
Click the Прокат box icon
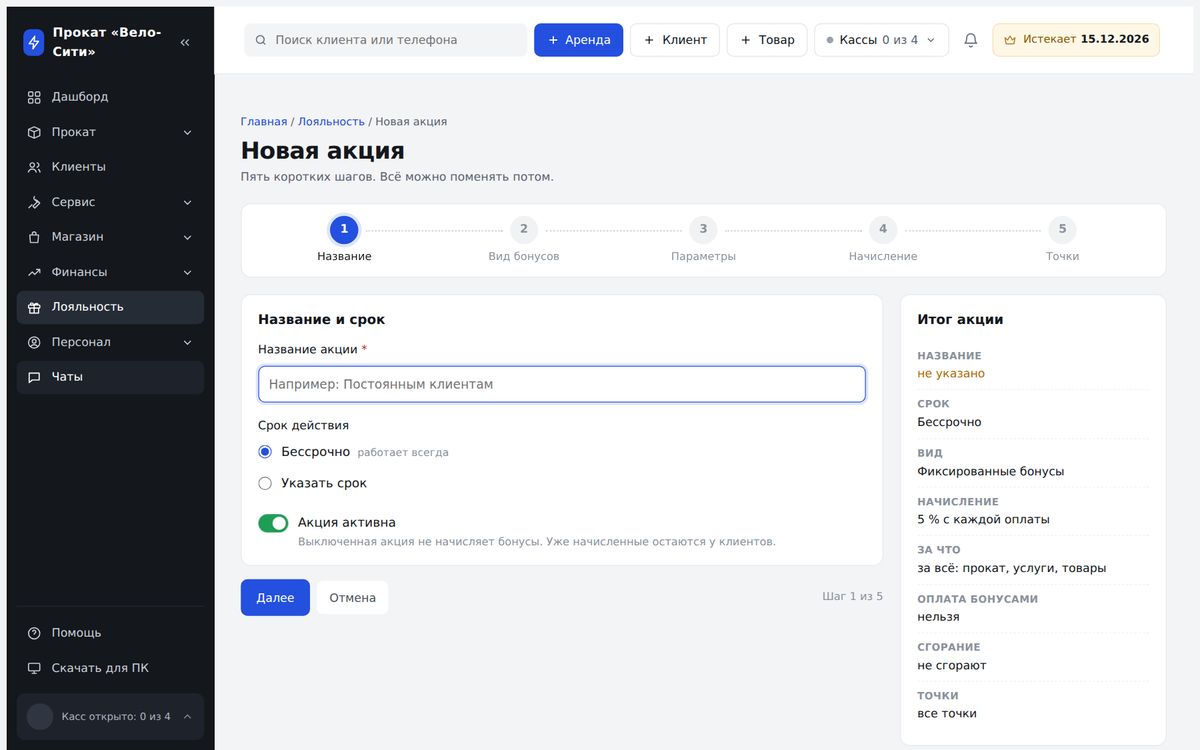pos(34,132)
